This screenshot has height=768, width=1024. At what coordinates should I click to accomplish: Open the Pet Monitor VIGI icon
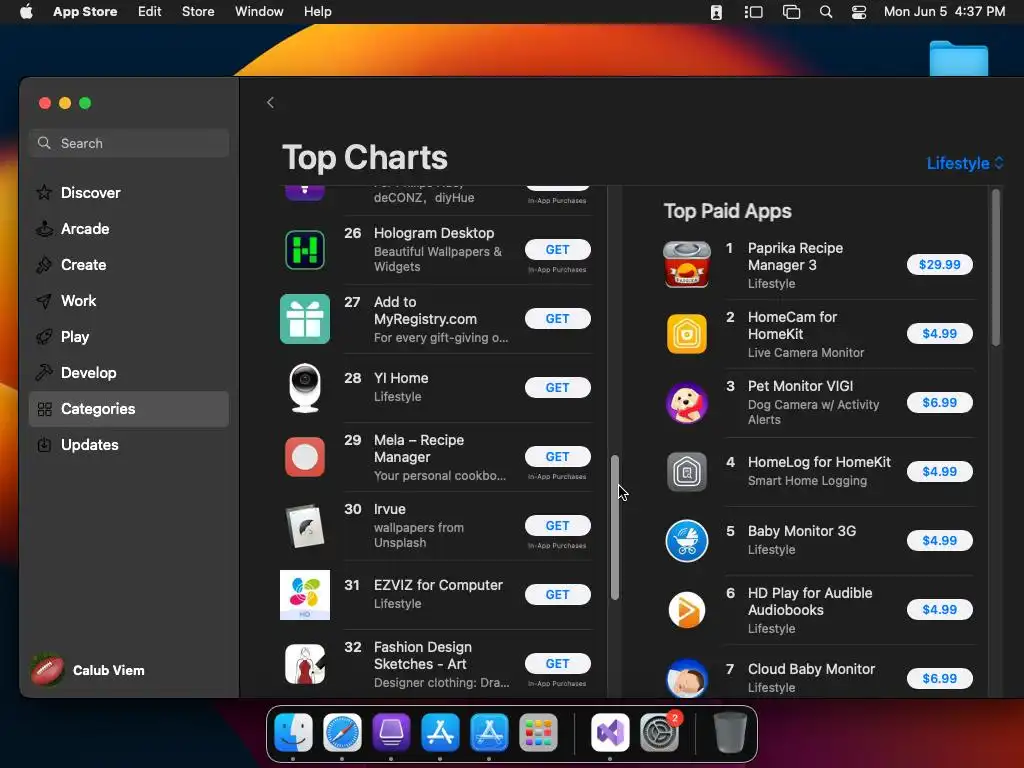pos(686,403)
